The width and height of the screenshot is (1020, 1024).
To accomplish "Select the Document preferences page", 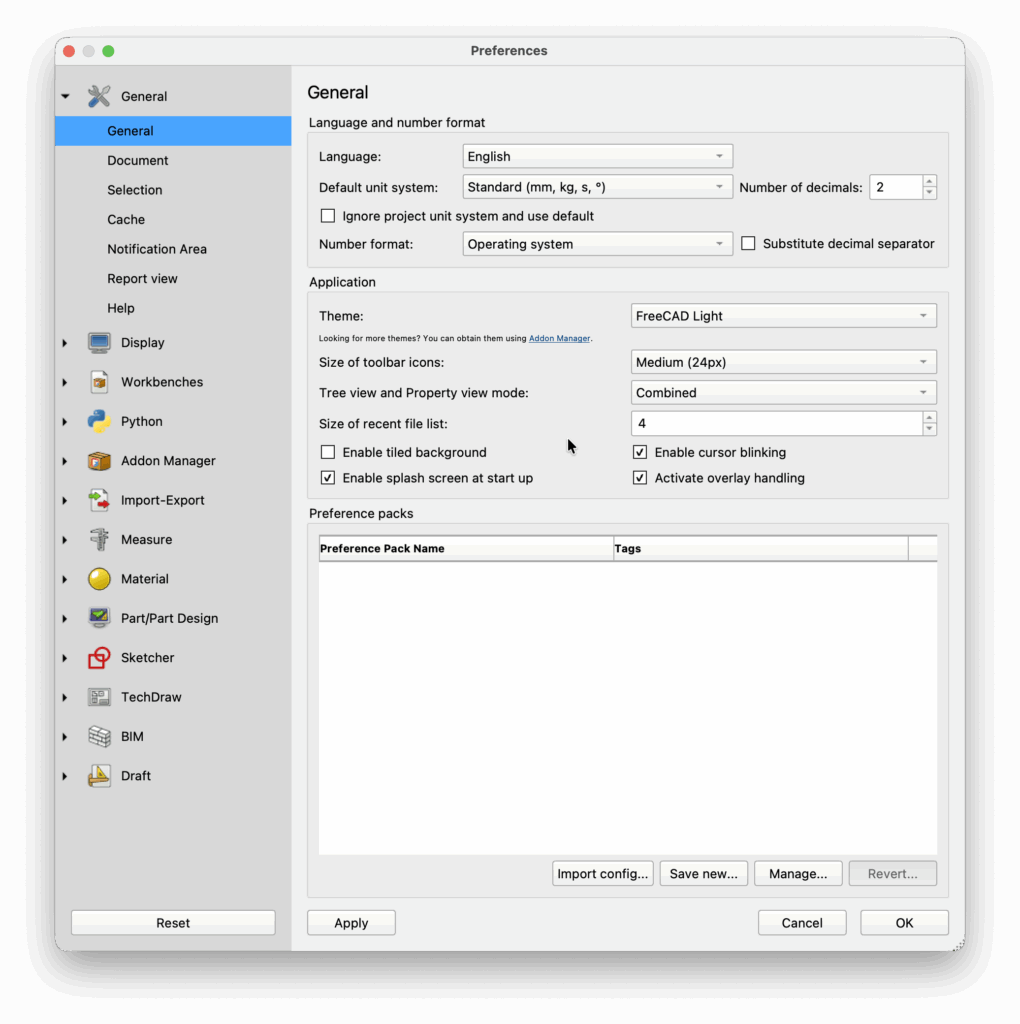I will pyautogui.click(x=138, y=161).
